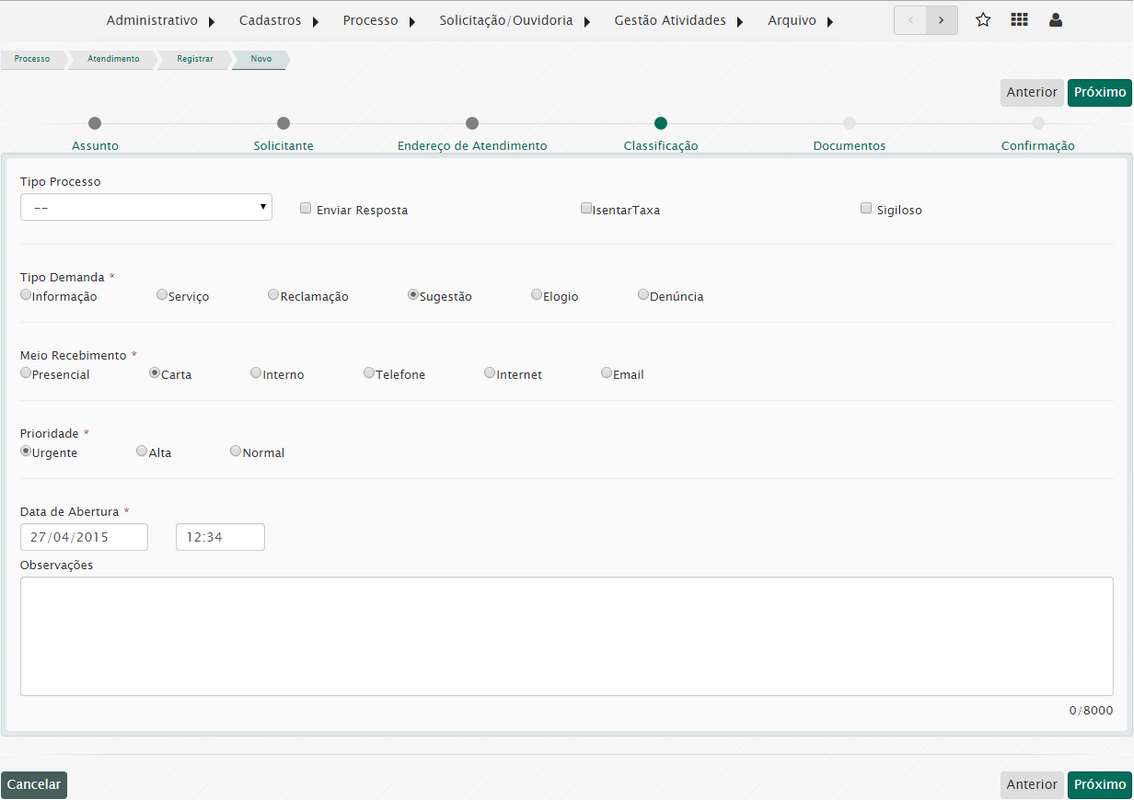Click the forward navigation arrow icon
Image resolution: width=1134 pixels, height=800 pixels.
tap(941, 20)
